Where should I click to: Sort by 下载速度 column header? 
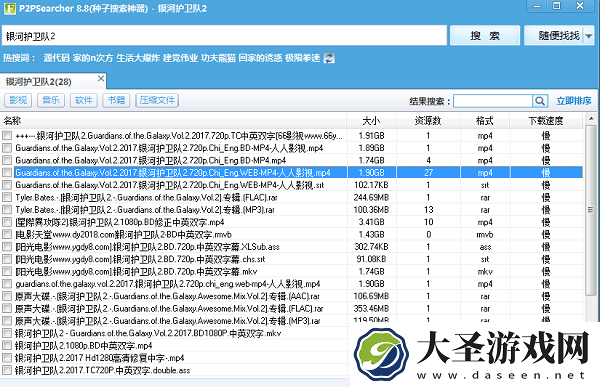coord(546,121)
